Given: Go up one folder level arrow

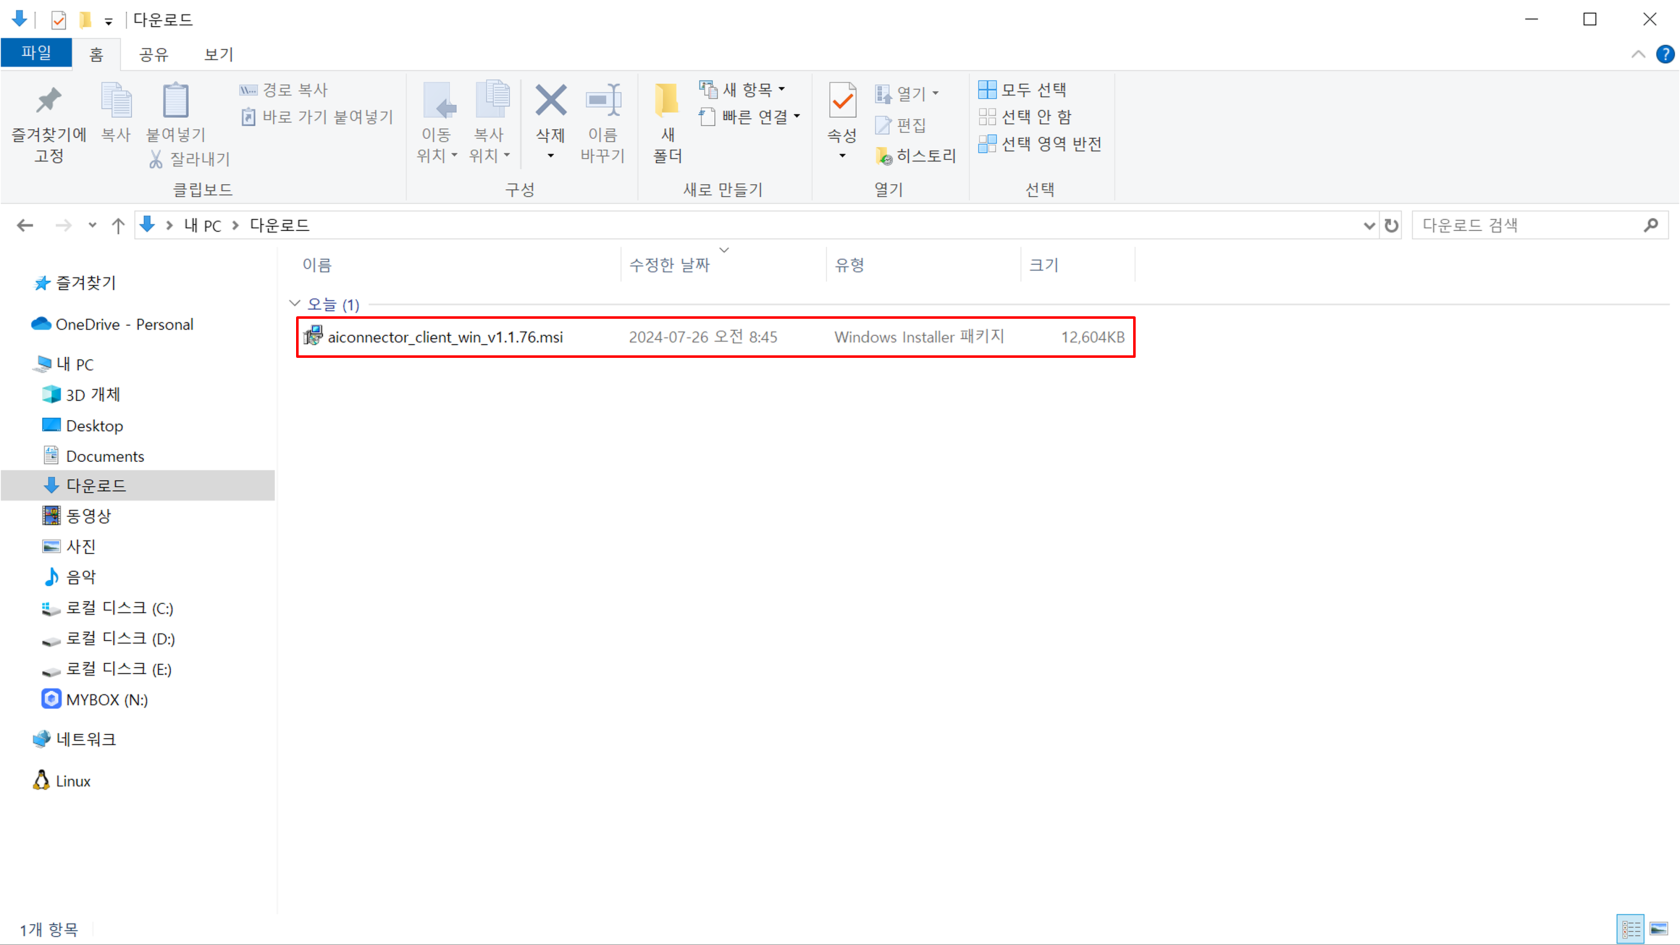Looking at the screenshot, I should 118,225.
